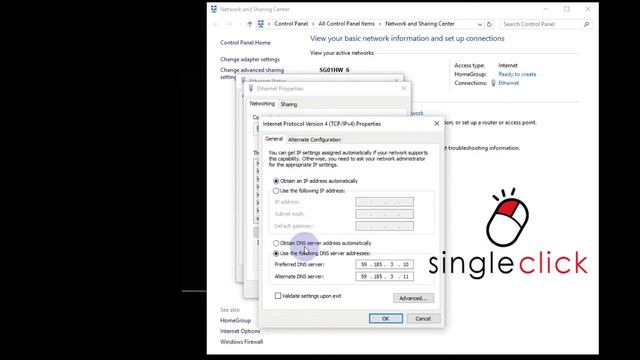Open Change adapter settings link

click(x=250, y=59)
